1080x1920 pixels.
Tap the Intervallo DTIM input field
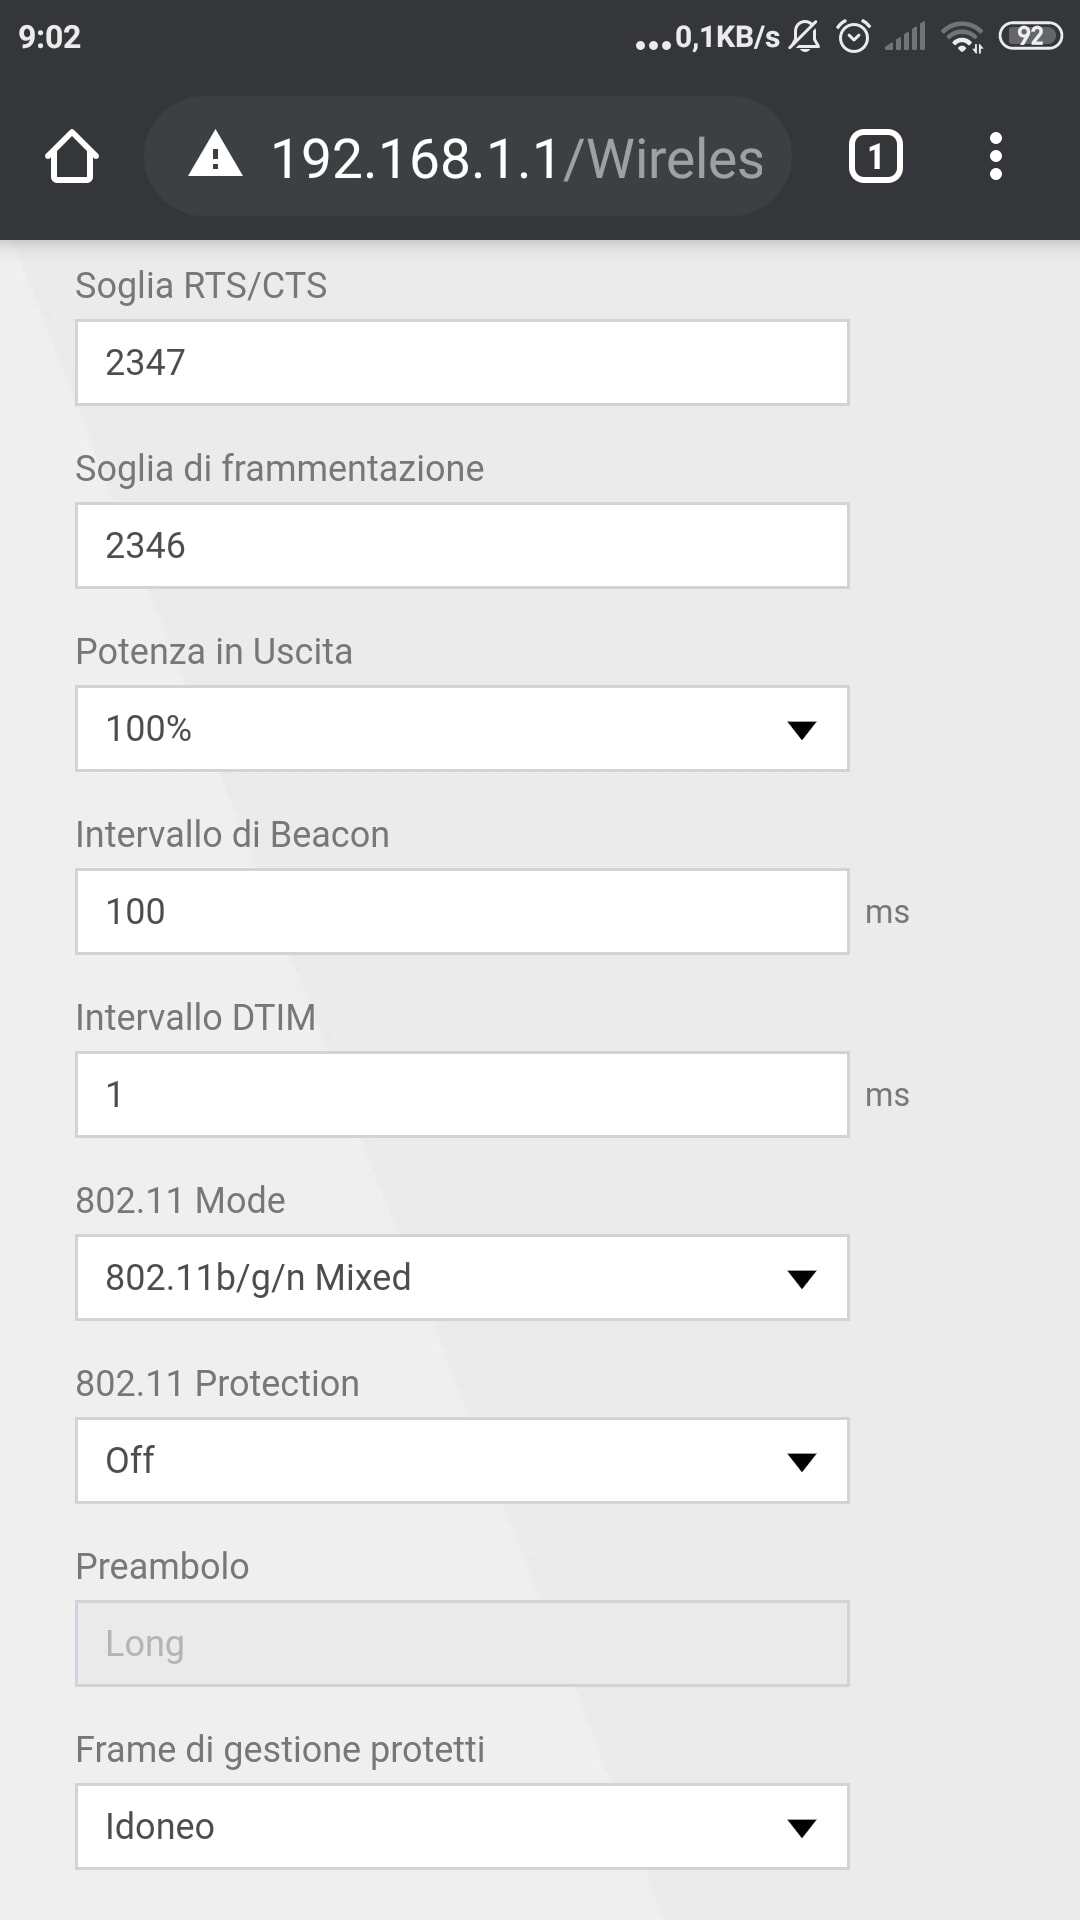[x=462, y=1094]
